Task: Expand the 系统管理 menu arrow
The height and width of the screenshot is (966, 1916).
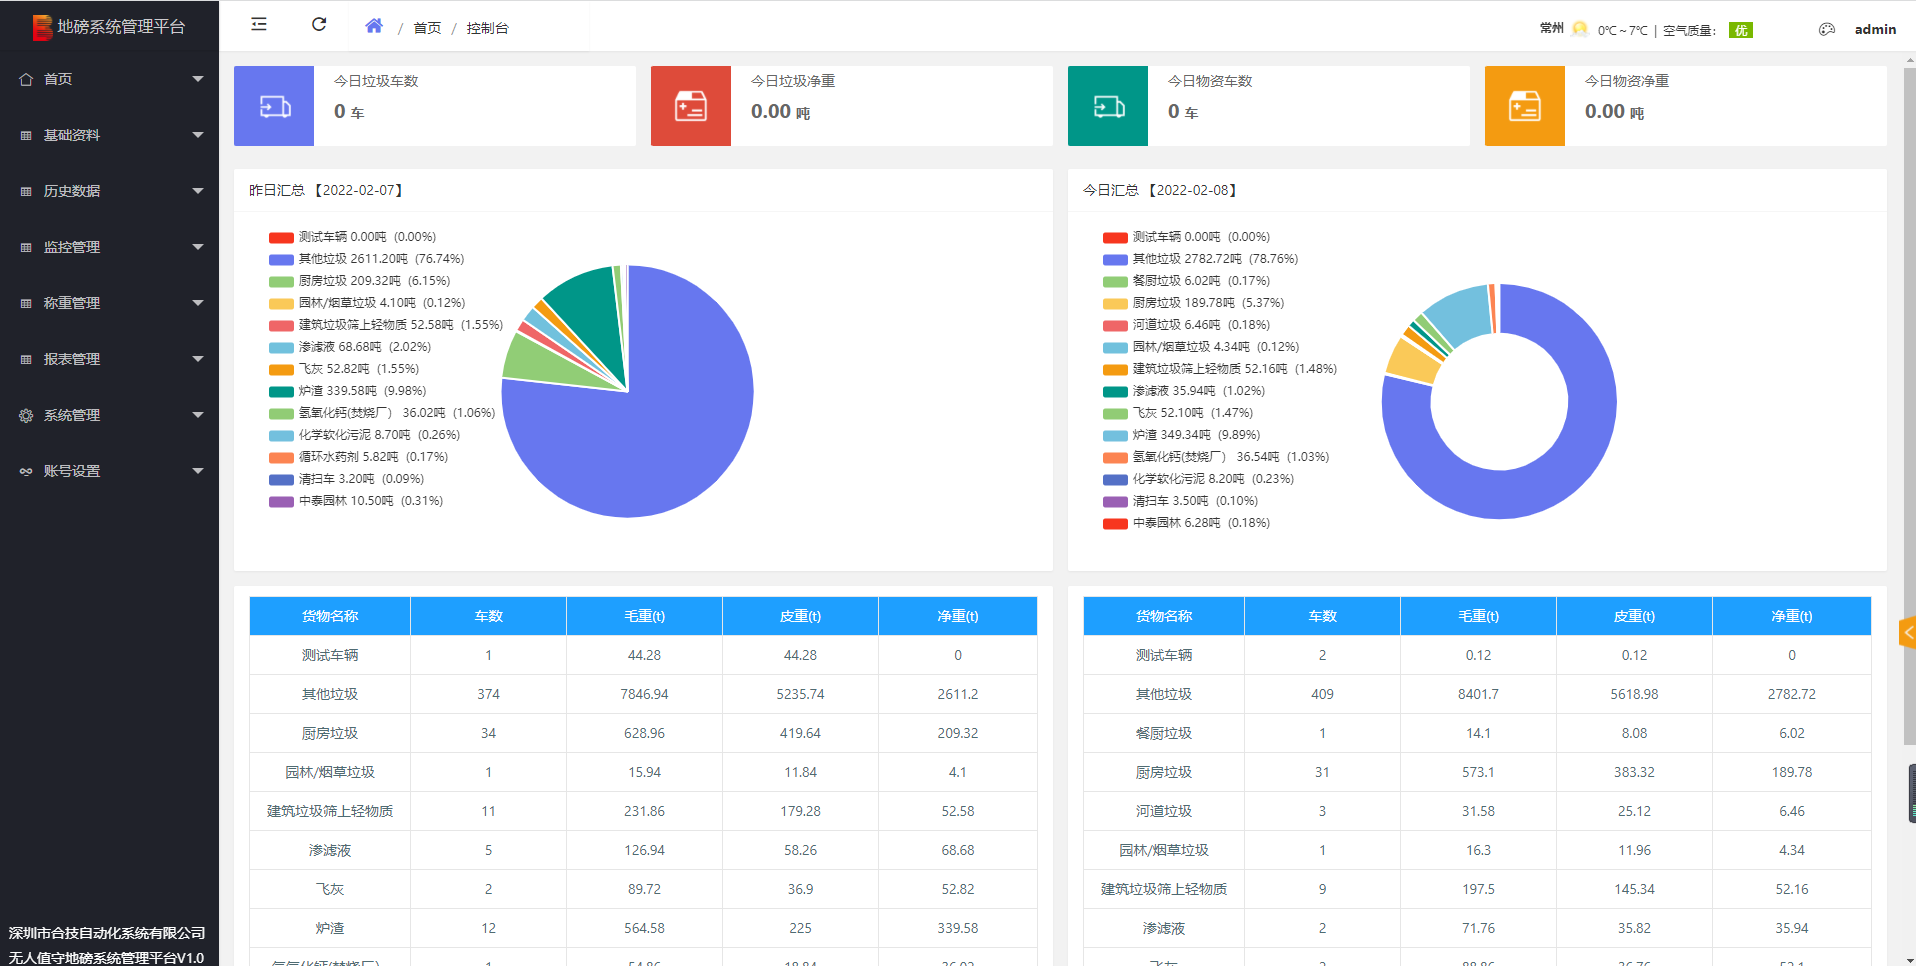Action: pos(198,415)
